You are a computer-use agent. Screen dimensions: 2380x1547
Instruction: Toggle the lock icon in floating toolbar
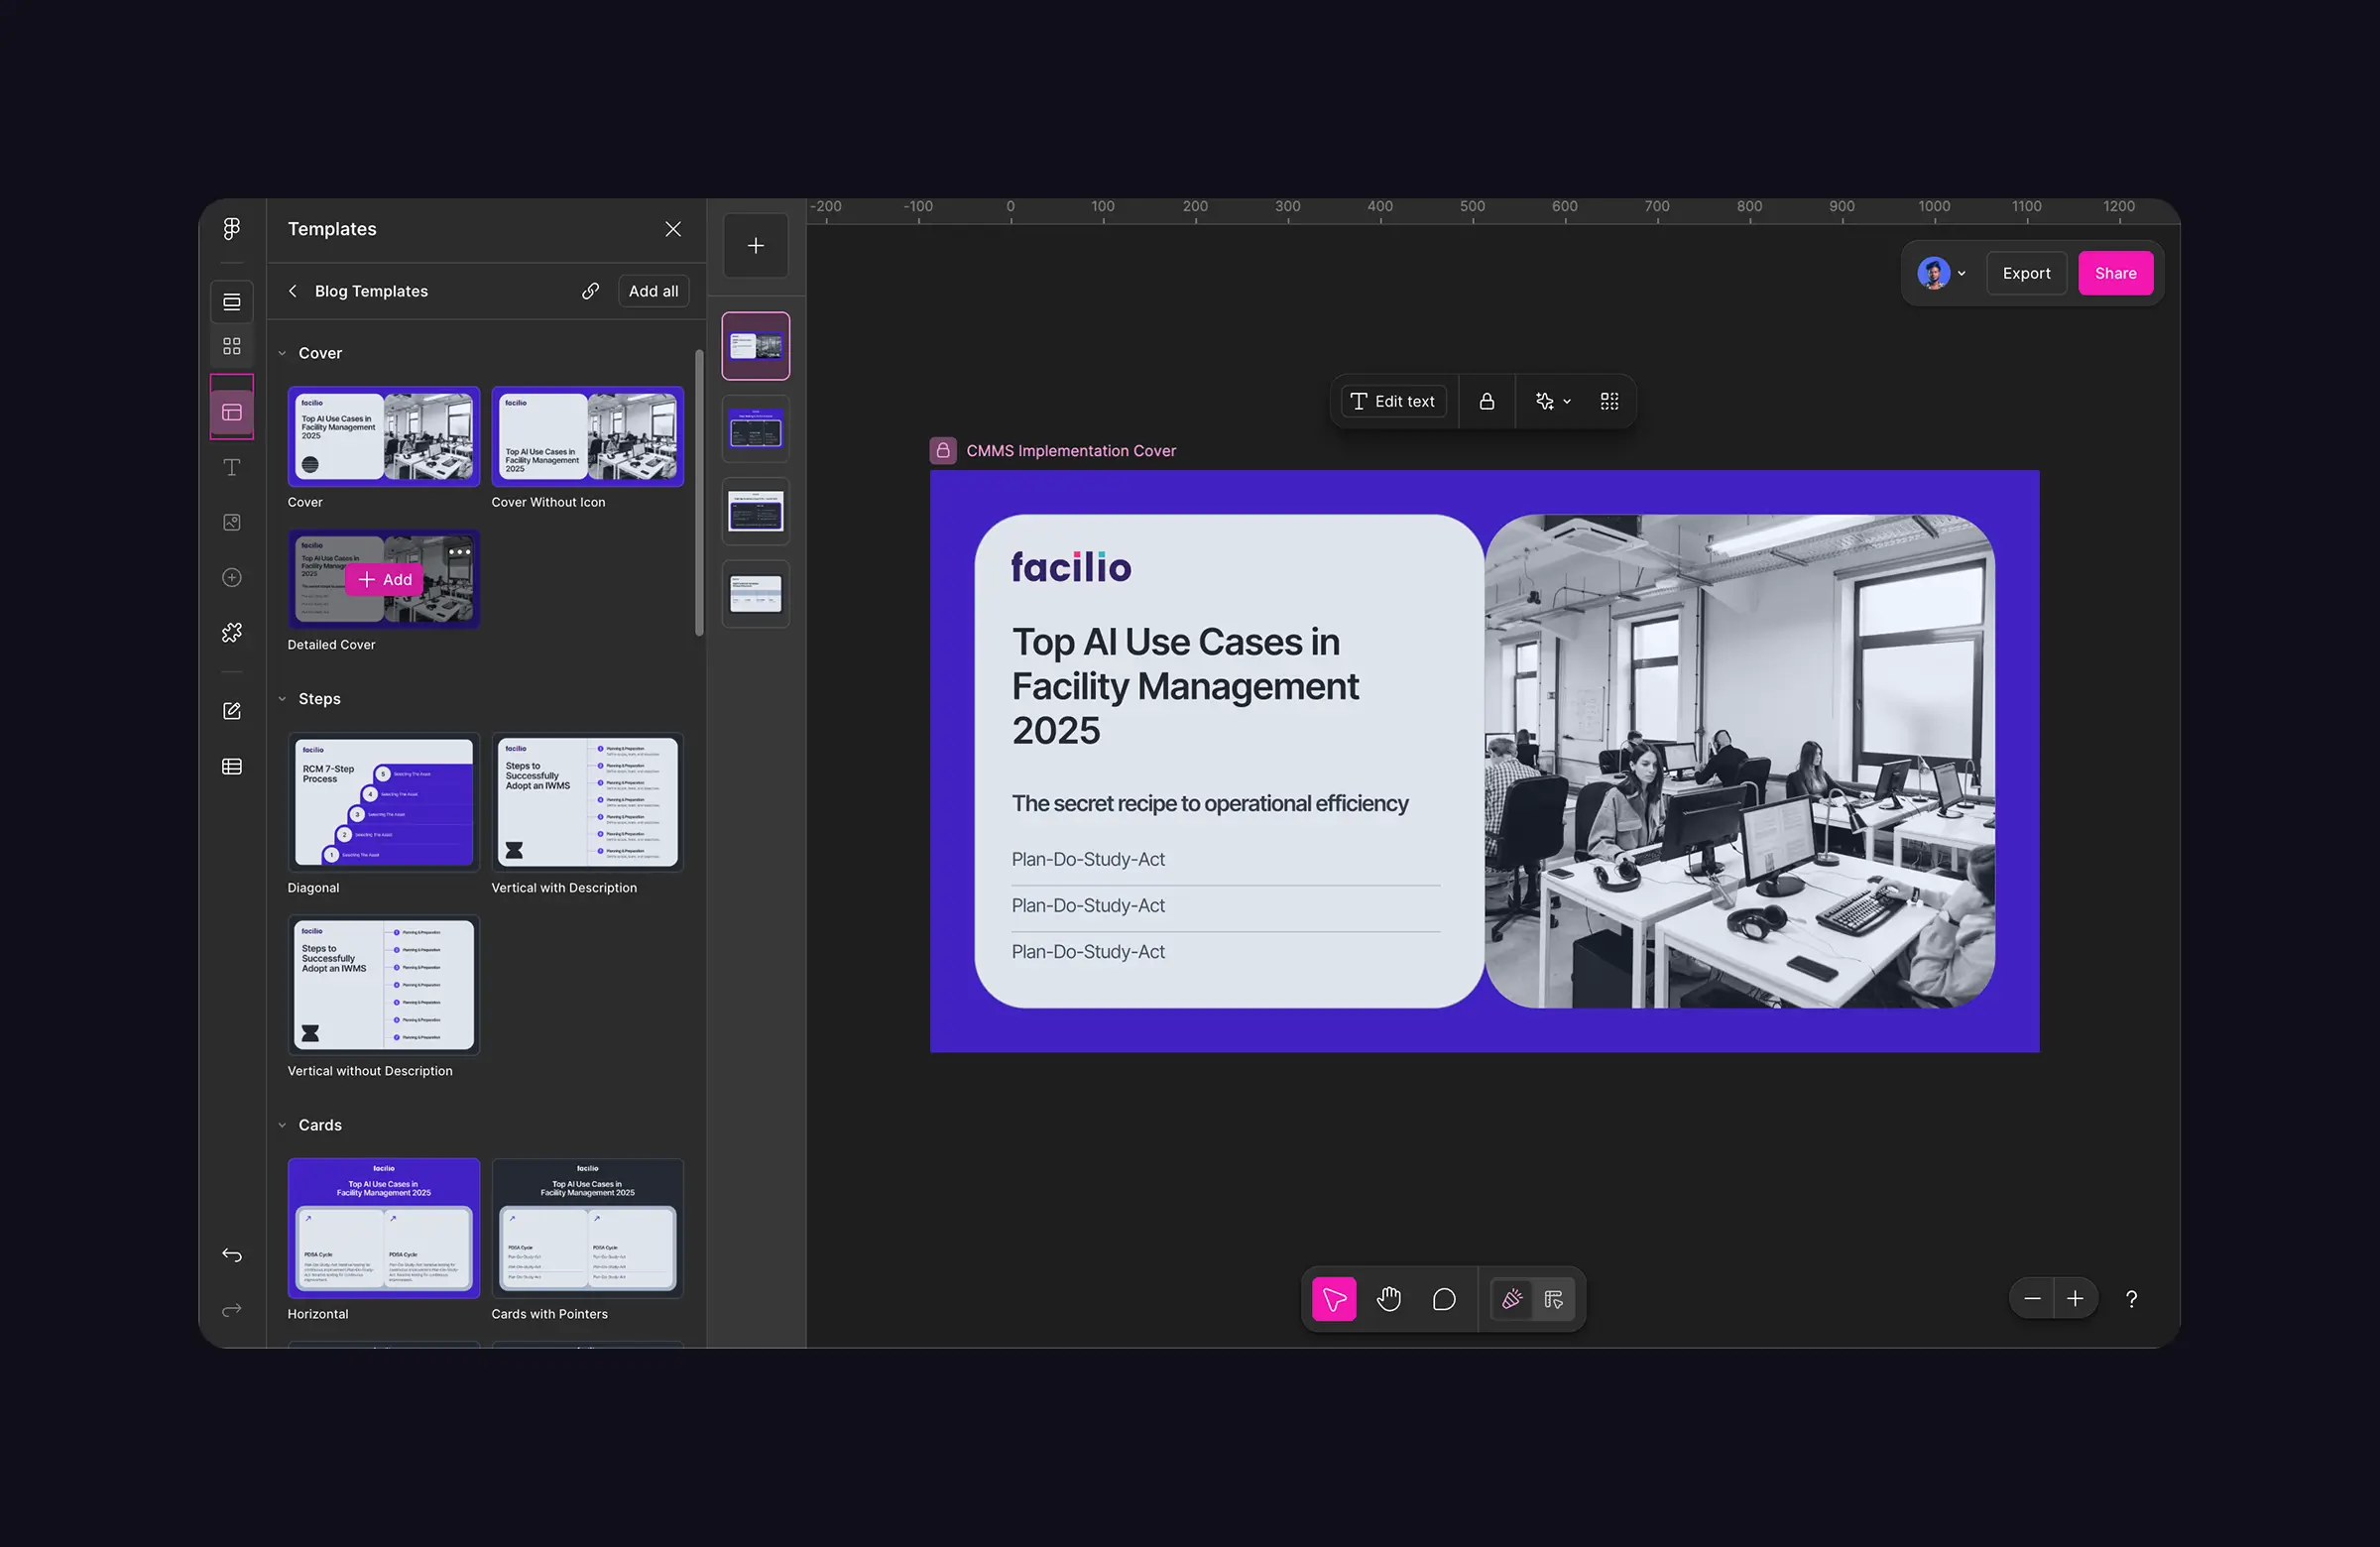[x=1487, y=401]
